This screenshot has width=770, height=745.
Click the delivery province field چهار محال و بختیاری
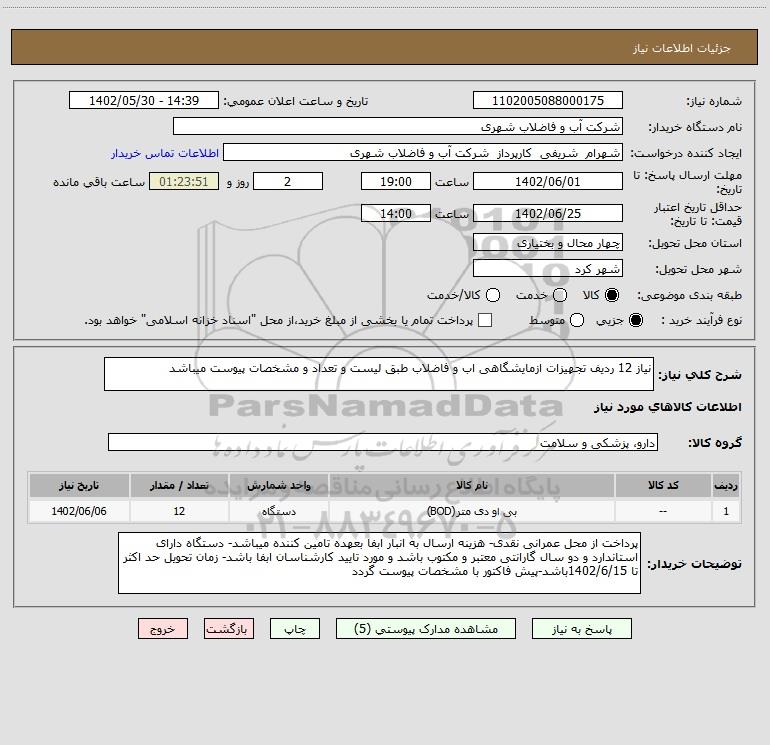(x=548, y=242)
